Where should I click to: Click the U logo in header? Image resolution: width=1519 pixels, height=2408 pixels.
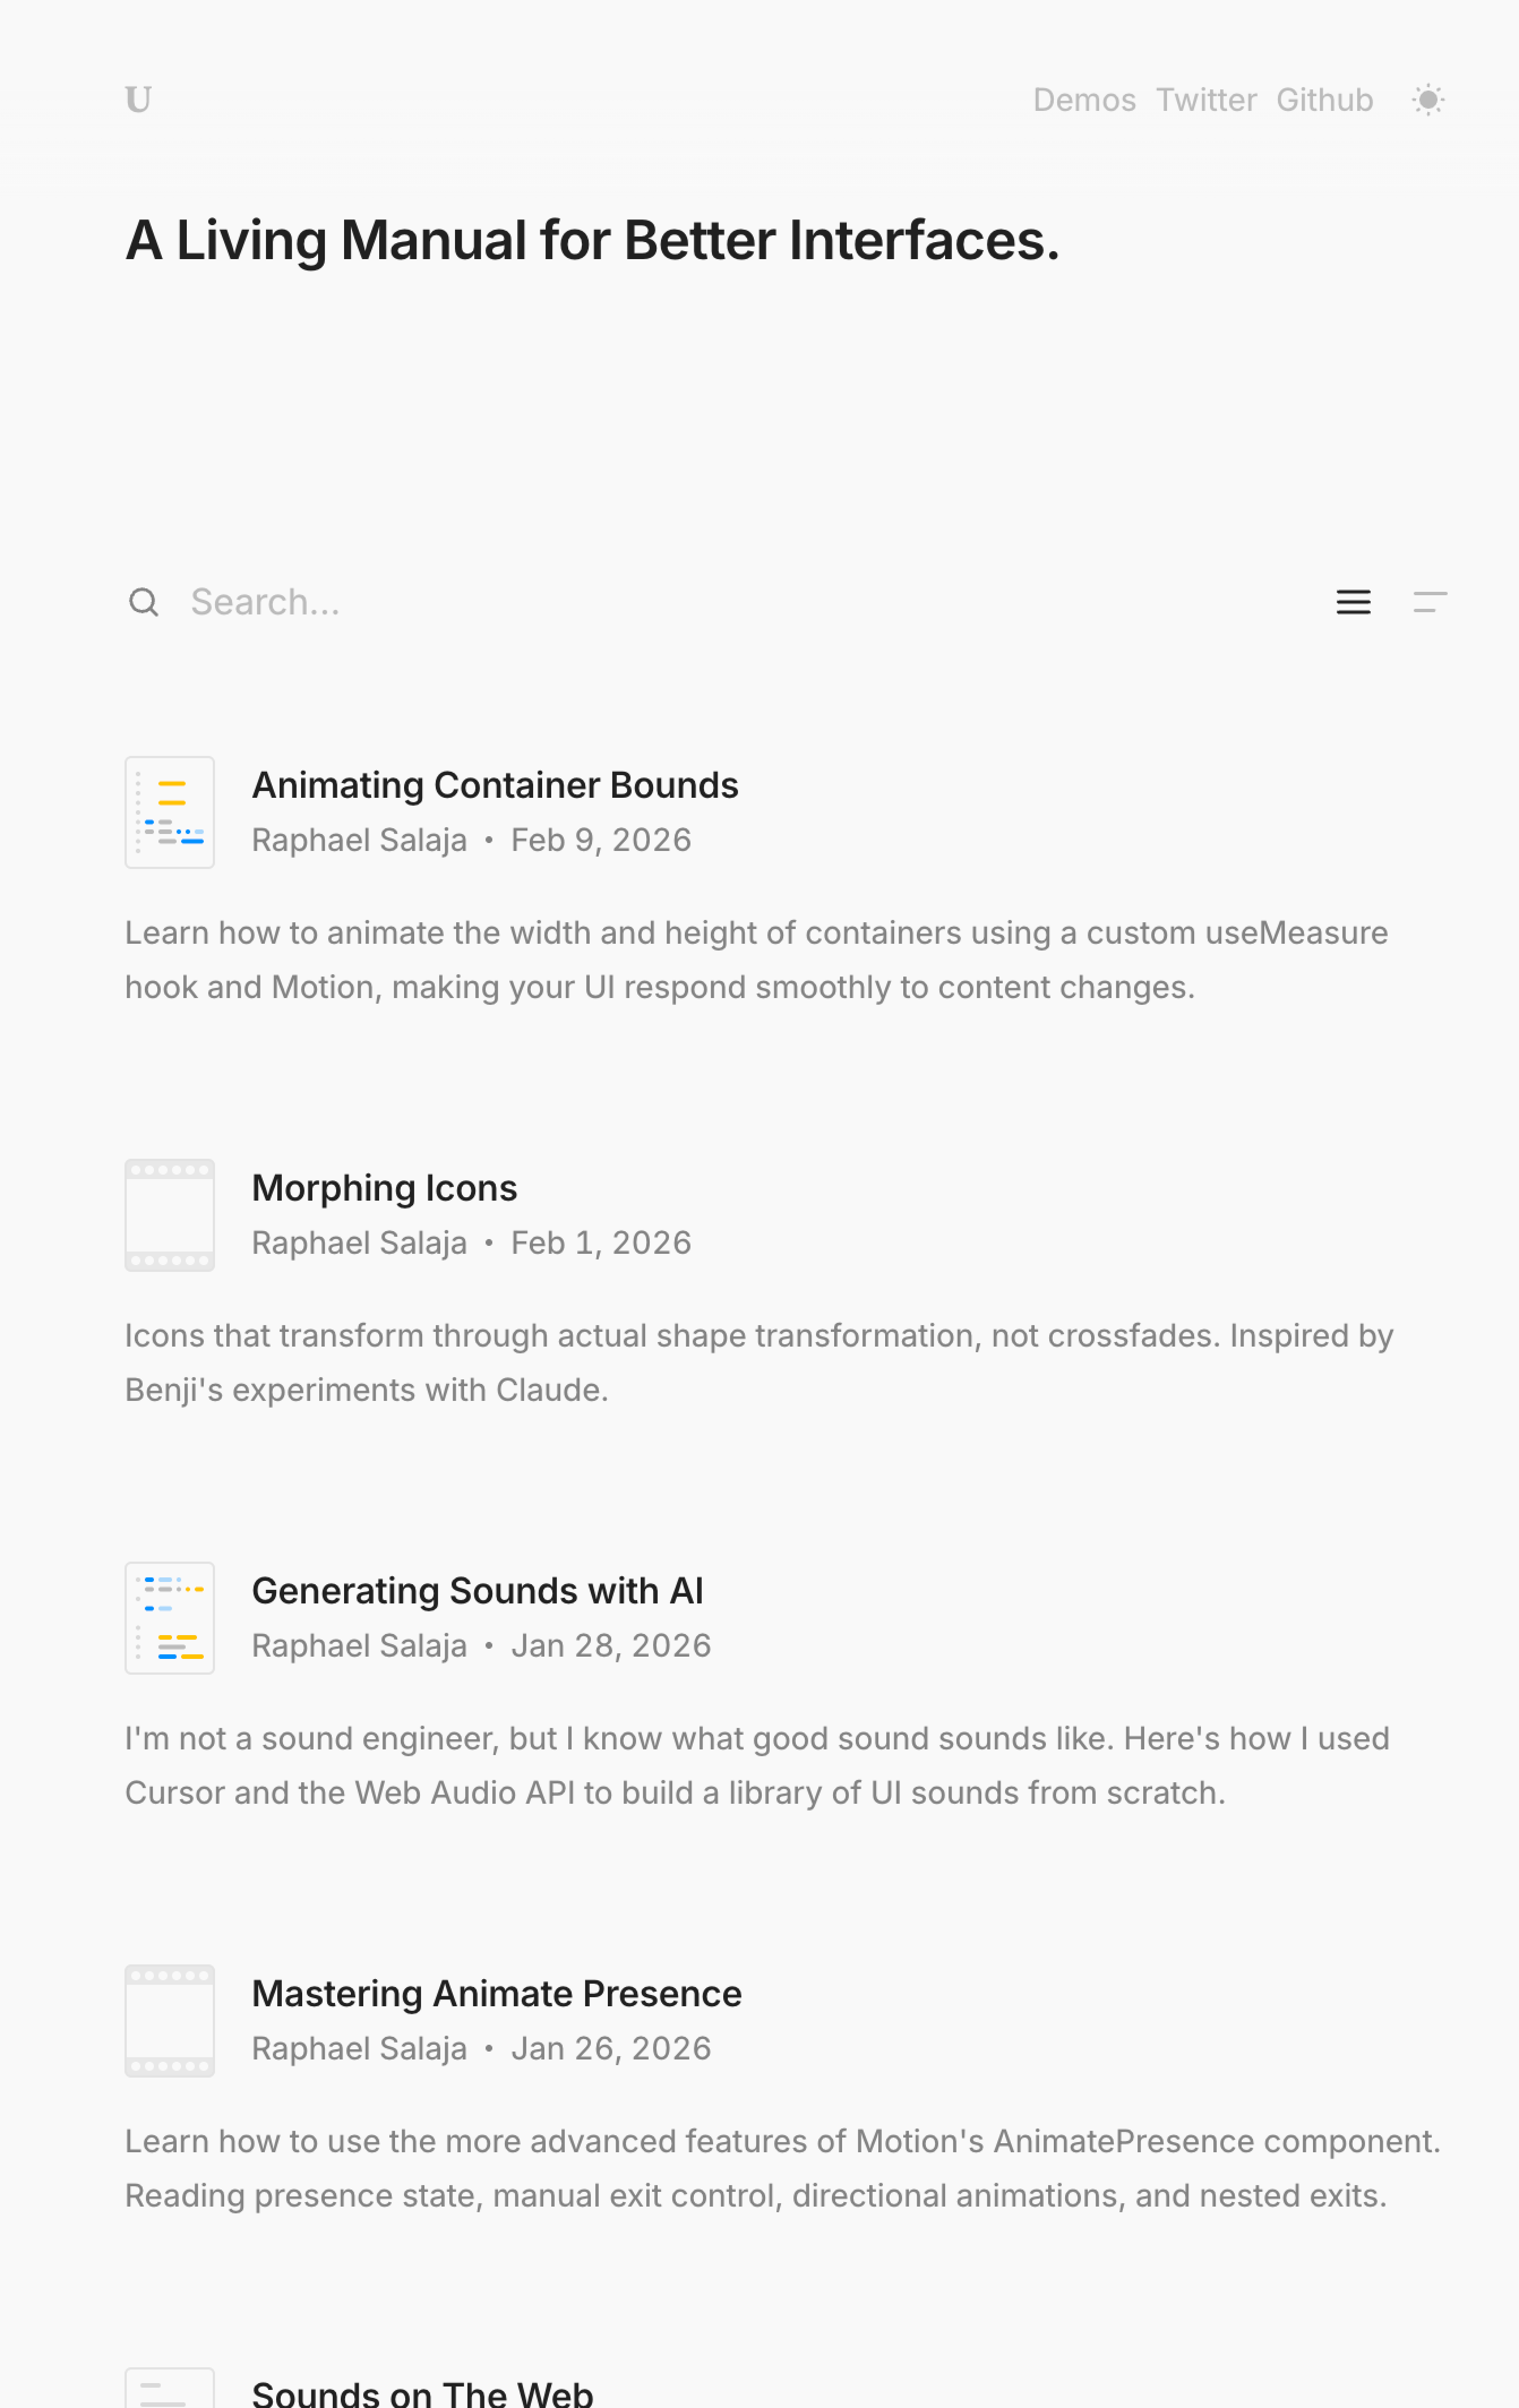click(138, 100)
